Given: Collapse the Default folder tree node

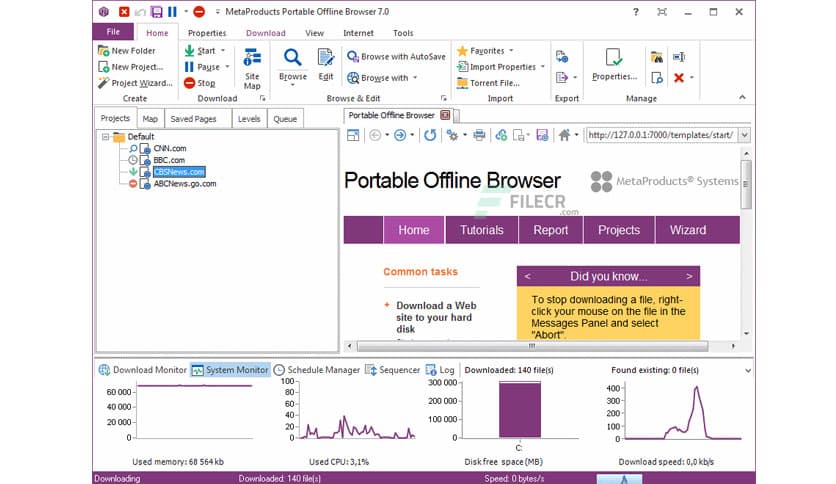Looking at the screenshot, I should 106,137.
